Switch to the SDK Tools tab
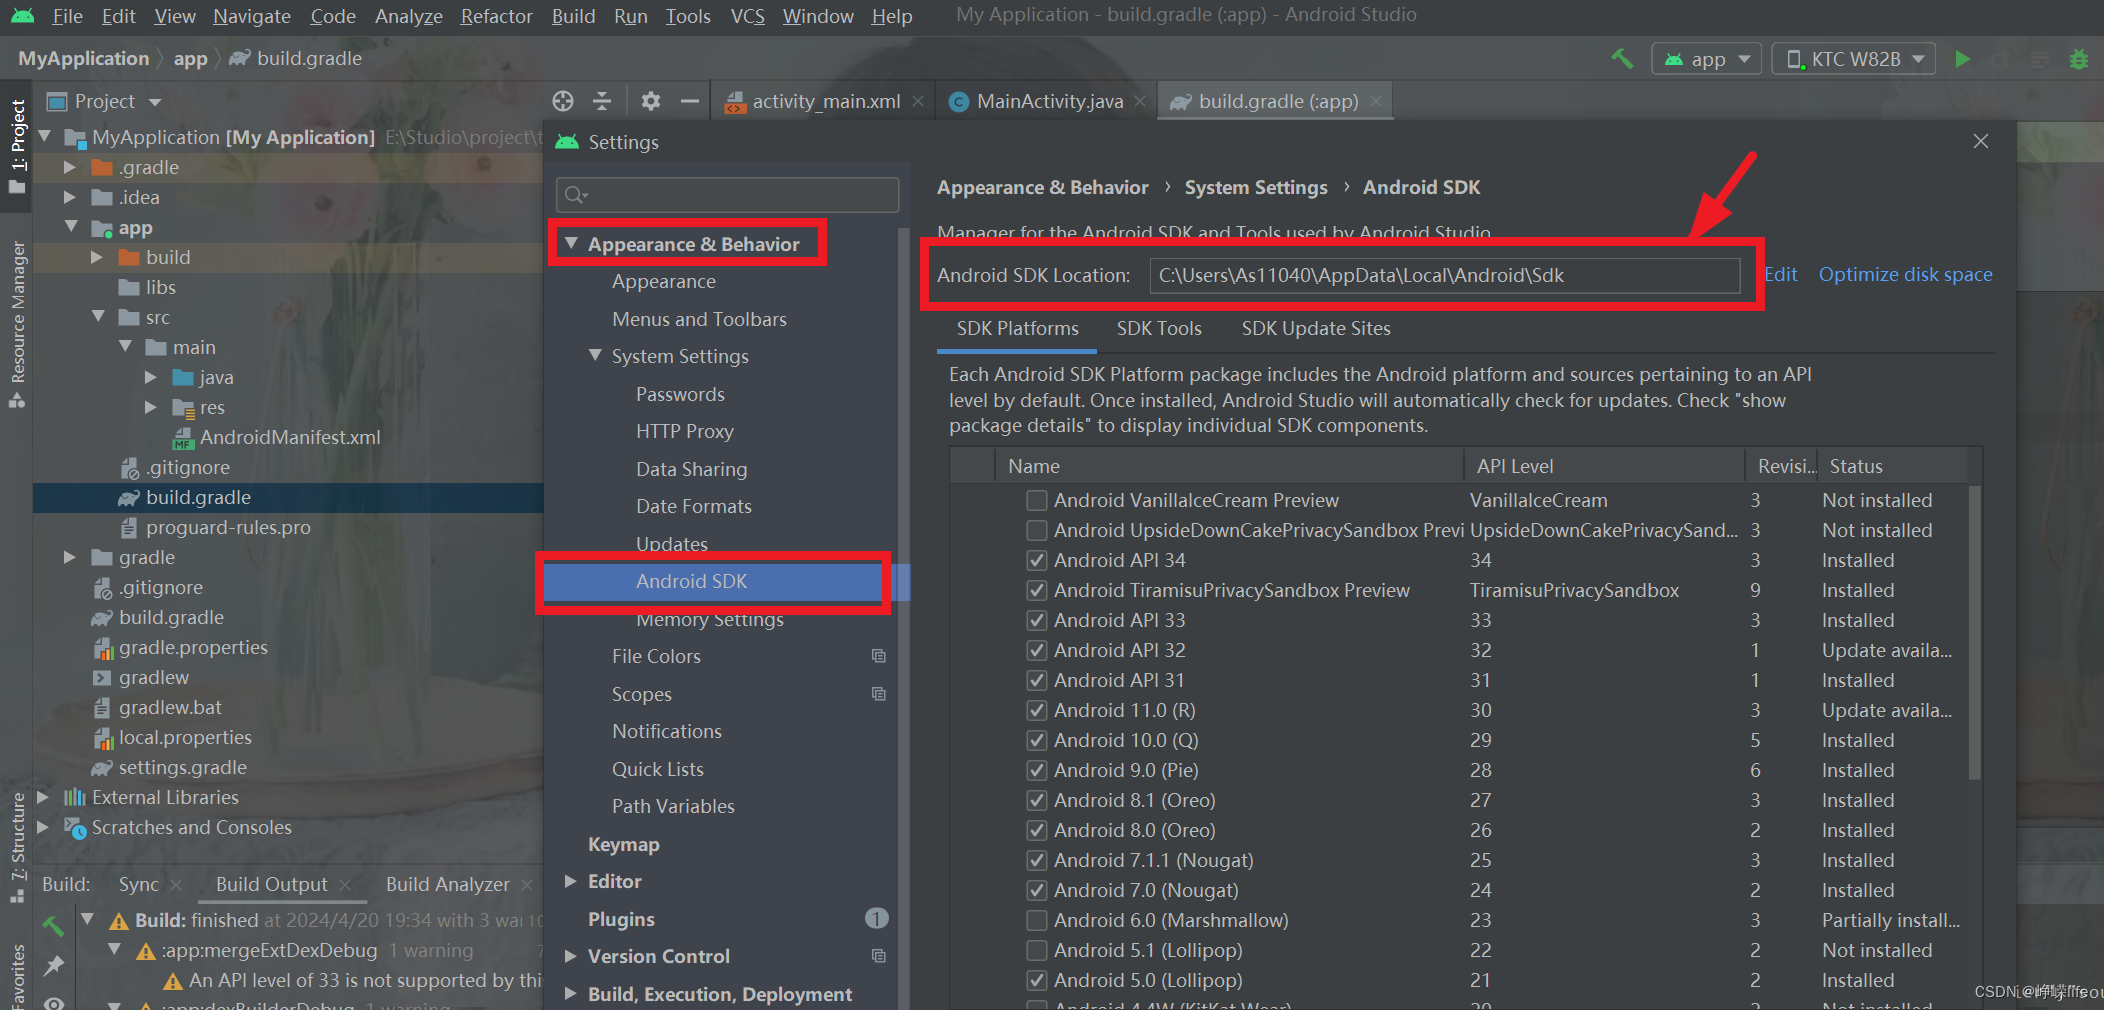This screenshot has height=1010, width=2104. coord(1159,328)
